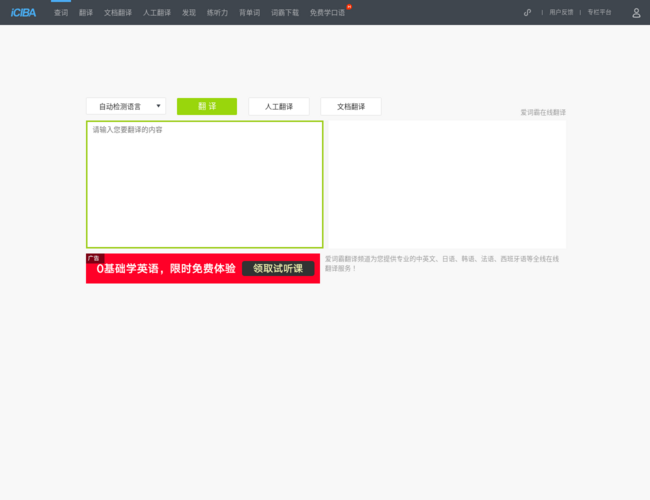This screenshot has width=650, height=500.
Task: Select the 发现 nav item
Action: coord(189,13)
